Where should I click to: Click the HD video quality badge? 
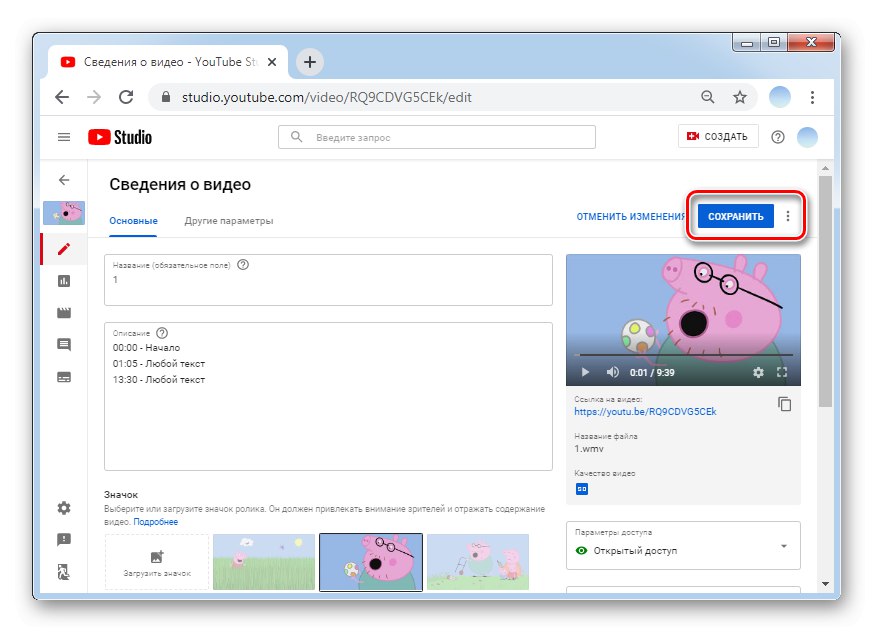(582, 489)
